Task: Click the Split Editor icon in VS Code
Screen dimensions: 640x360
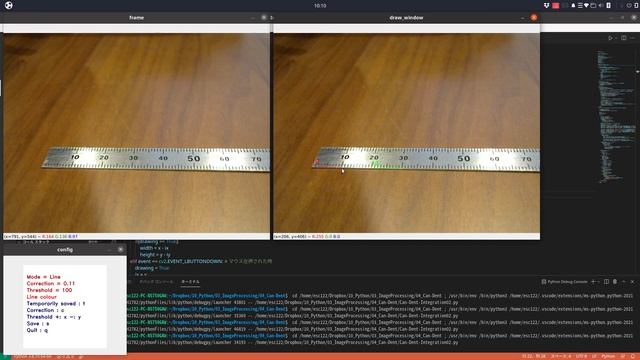Action: (x=624, y=38)
